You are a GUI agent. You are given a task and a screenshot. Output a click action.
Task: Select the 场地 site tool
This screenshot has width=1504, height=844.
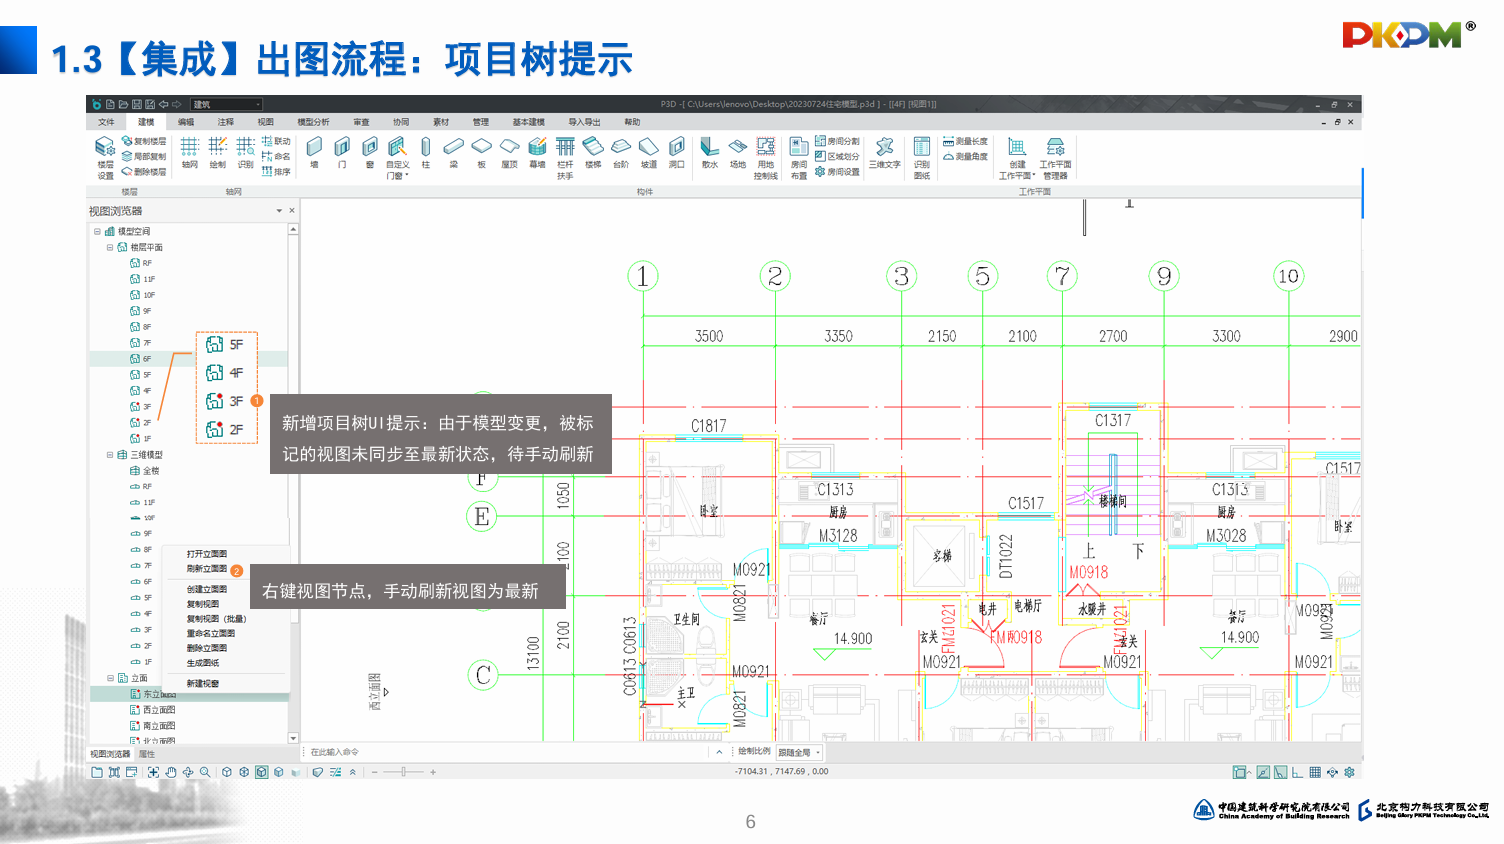coord(738,153)
